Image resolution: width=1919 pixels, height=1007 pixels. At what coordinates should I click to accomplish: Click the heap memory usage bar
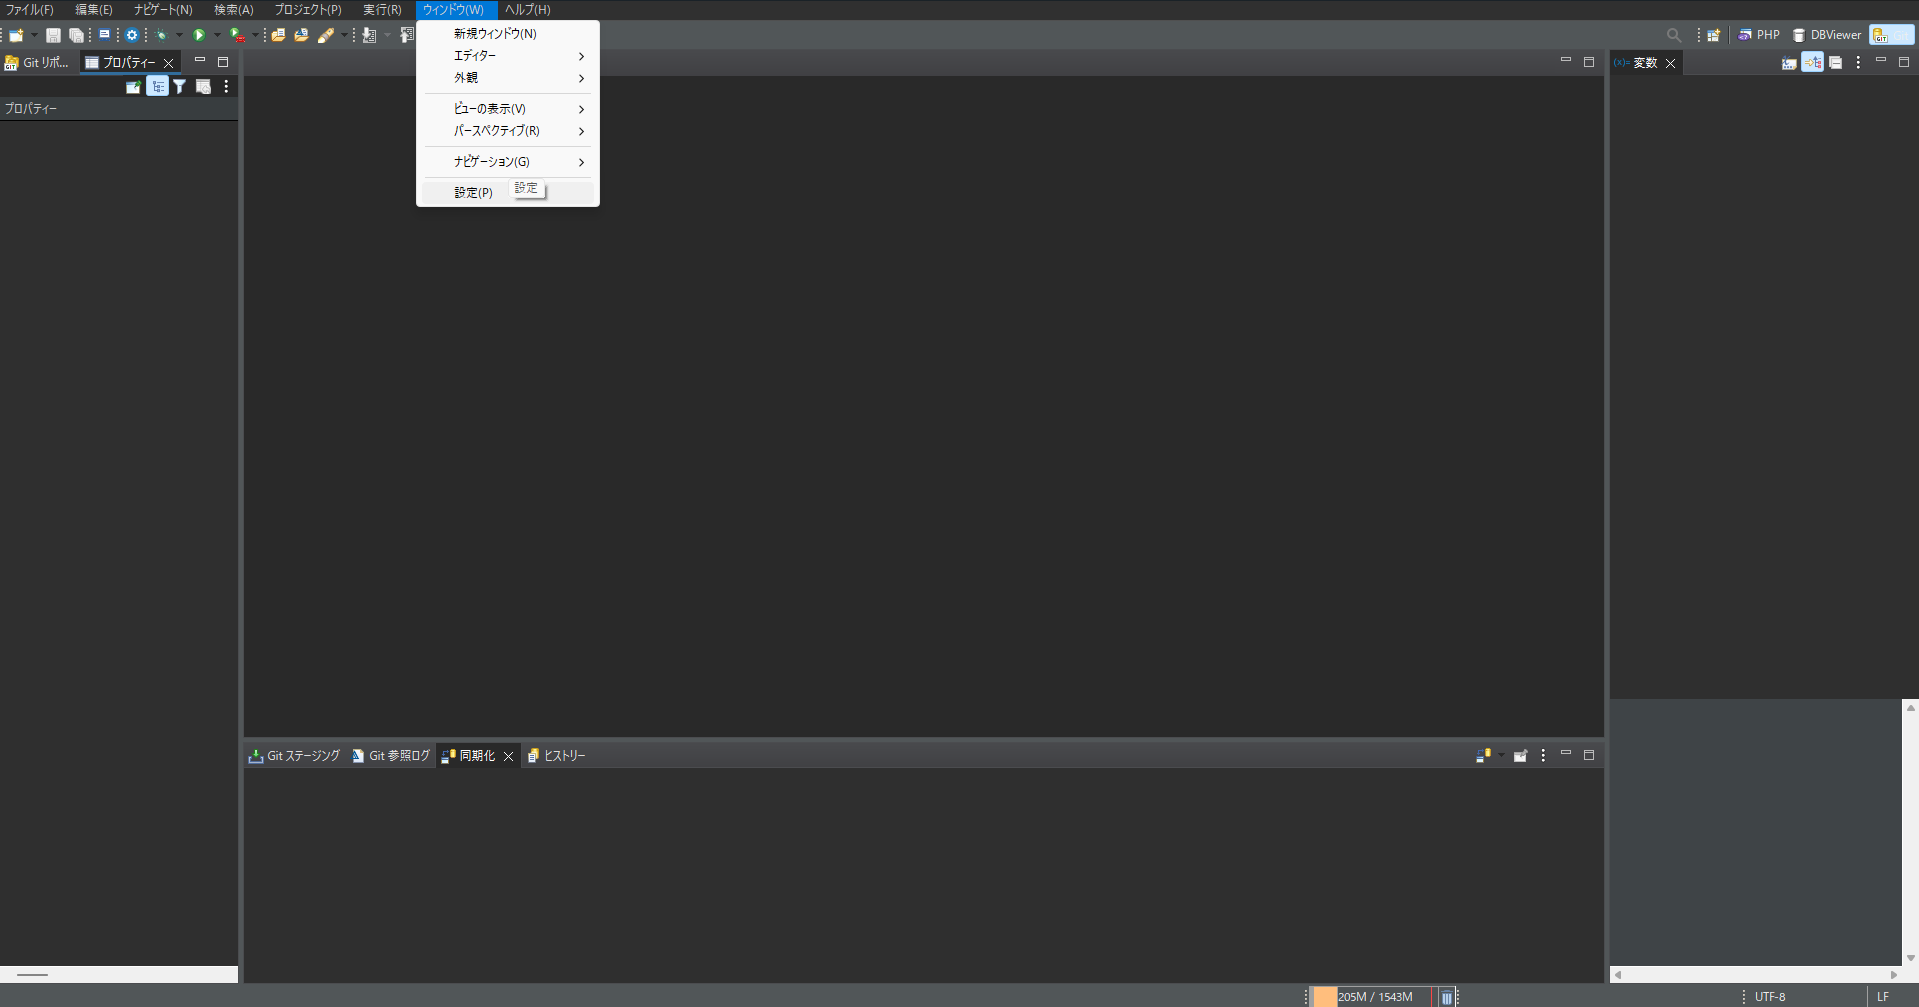1371,997
